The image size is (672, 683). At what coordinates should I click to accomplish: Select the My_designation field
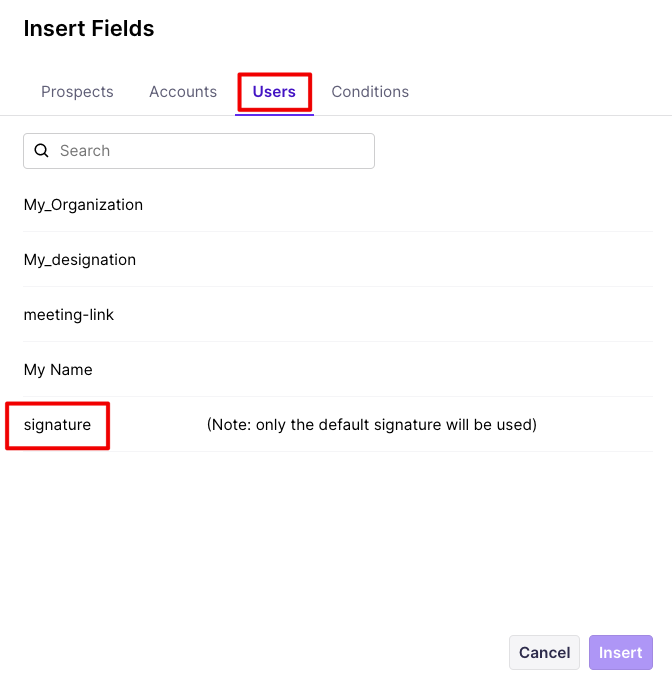coord(80,260)
